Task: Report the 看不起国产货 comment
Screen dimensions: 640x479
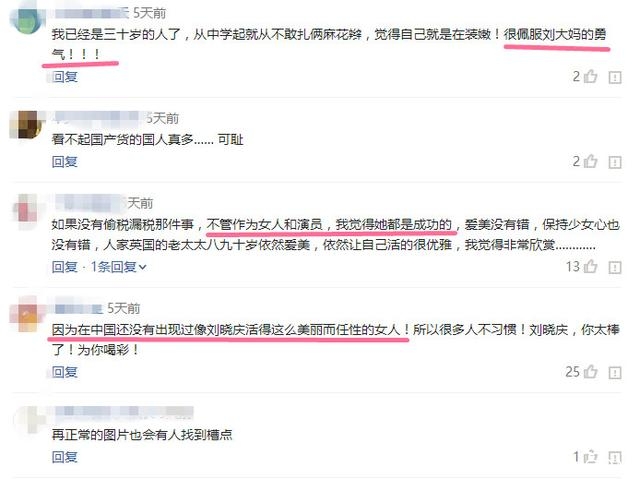Action: point(615,162)
